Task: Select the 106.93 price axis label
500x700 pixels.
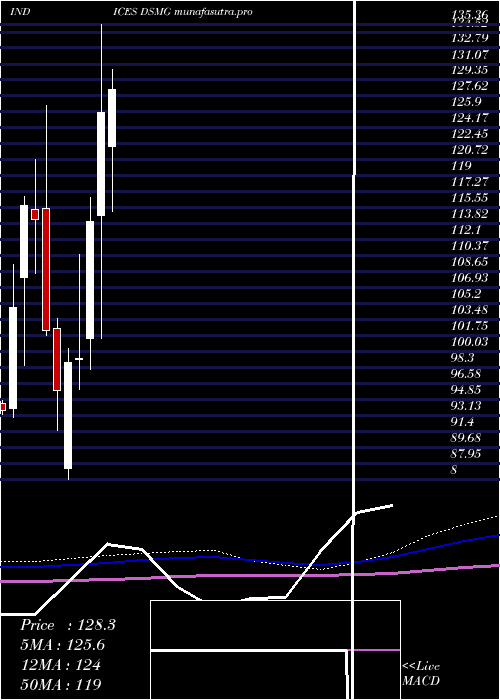Action: [469, 278]
